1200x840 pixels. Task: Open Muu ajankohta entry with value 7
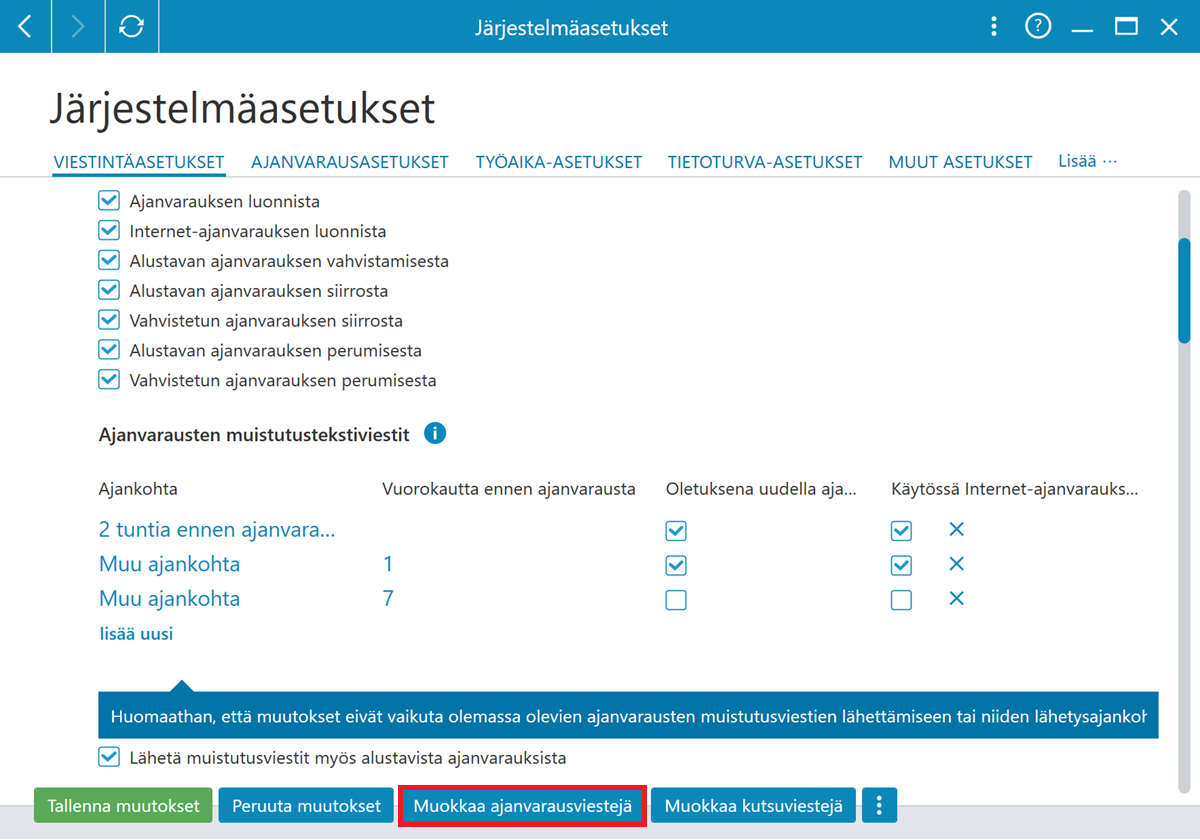click(x=170, y=599)
